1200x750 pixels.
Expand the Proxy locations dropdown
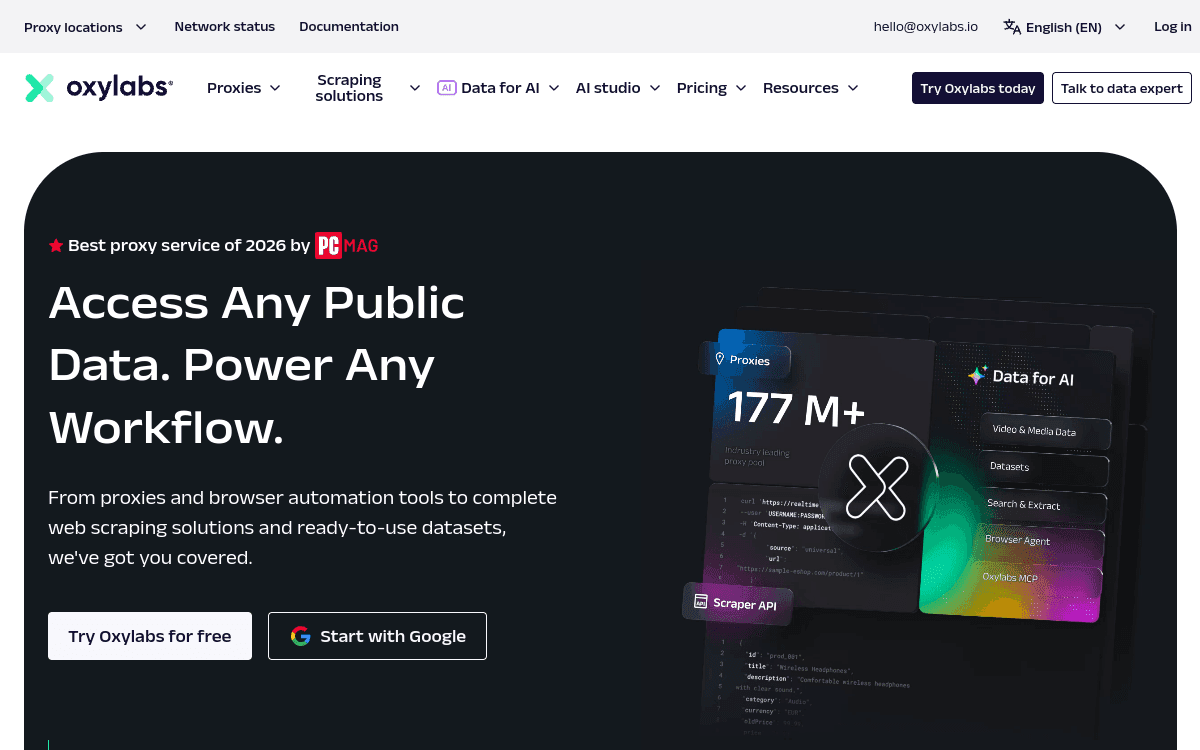[x=85, y=27]
